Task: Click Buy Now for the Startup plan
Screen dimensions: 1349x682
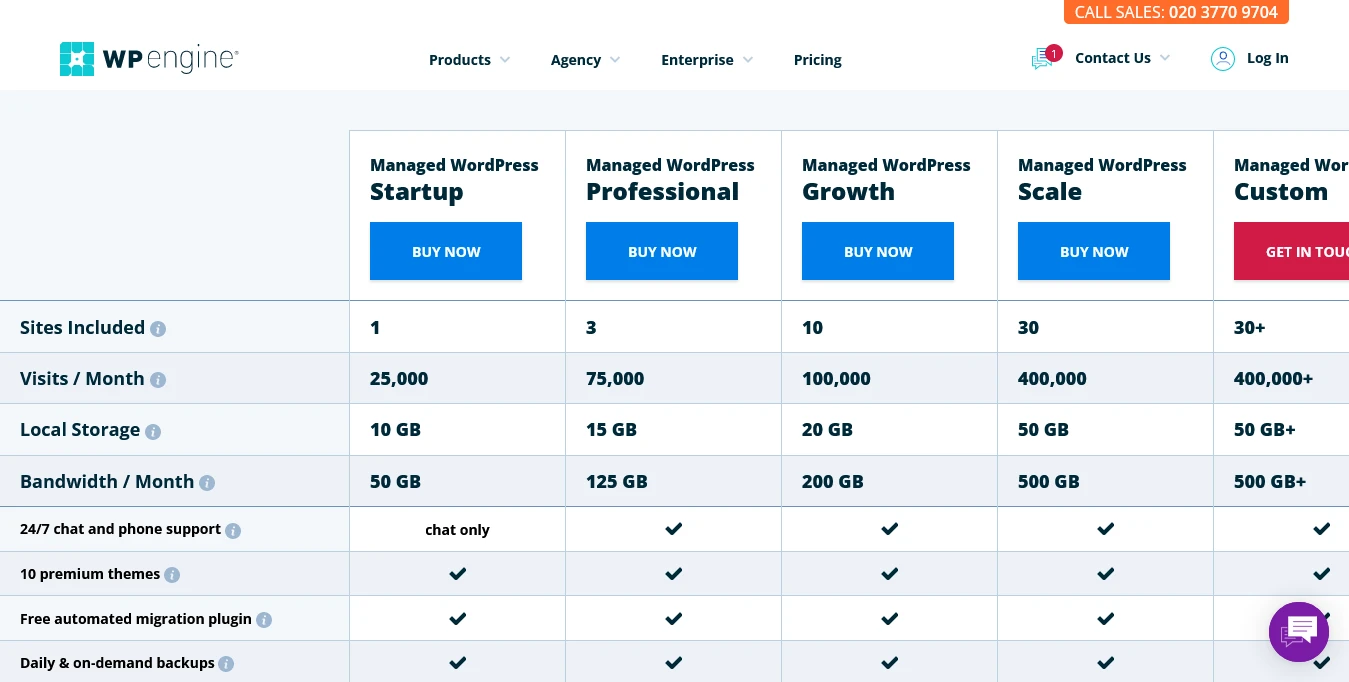Action: [446, 251]
